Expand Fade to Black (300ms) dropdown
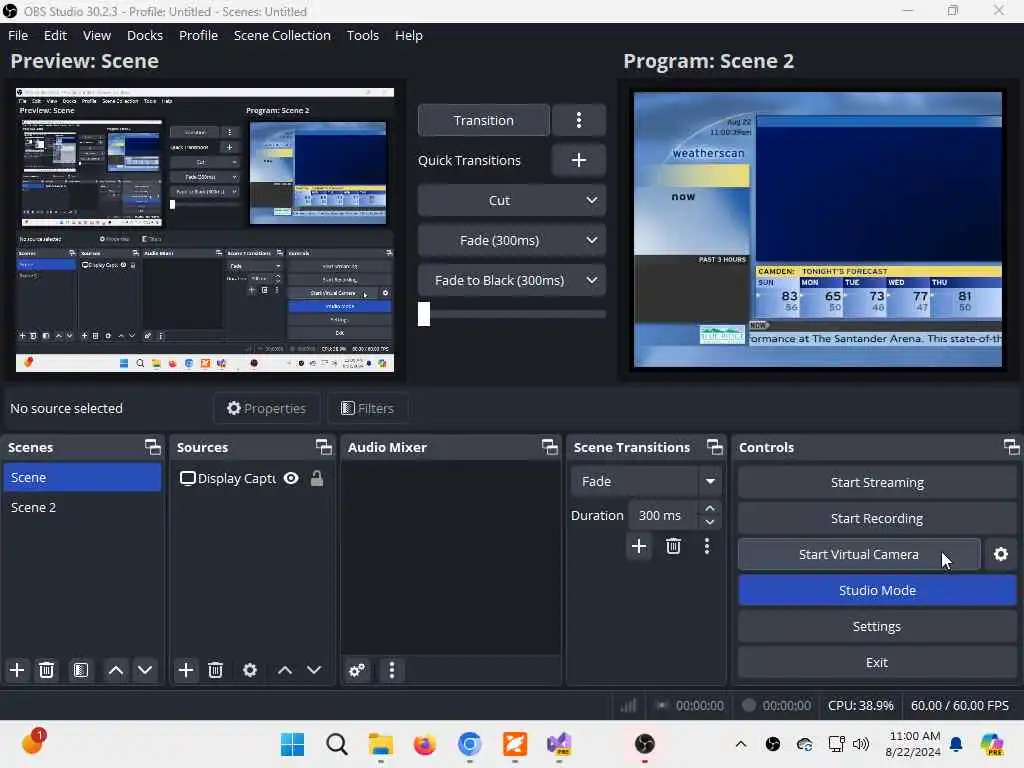The image size is (1024, 768). (x=592, y=280)
